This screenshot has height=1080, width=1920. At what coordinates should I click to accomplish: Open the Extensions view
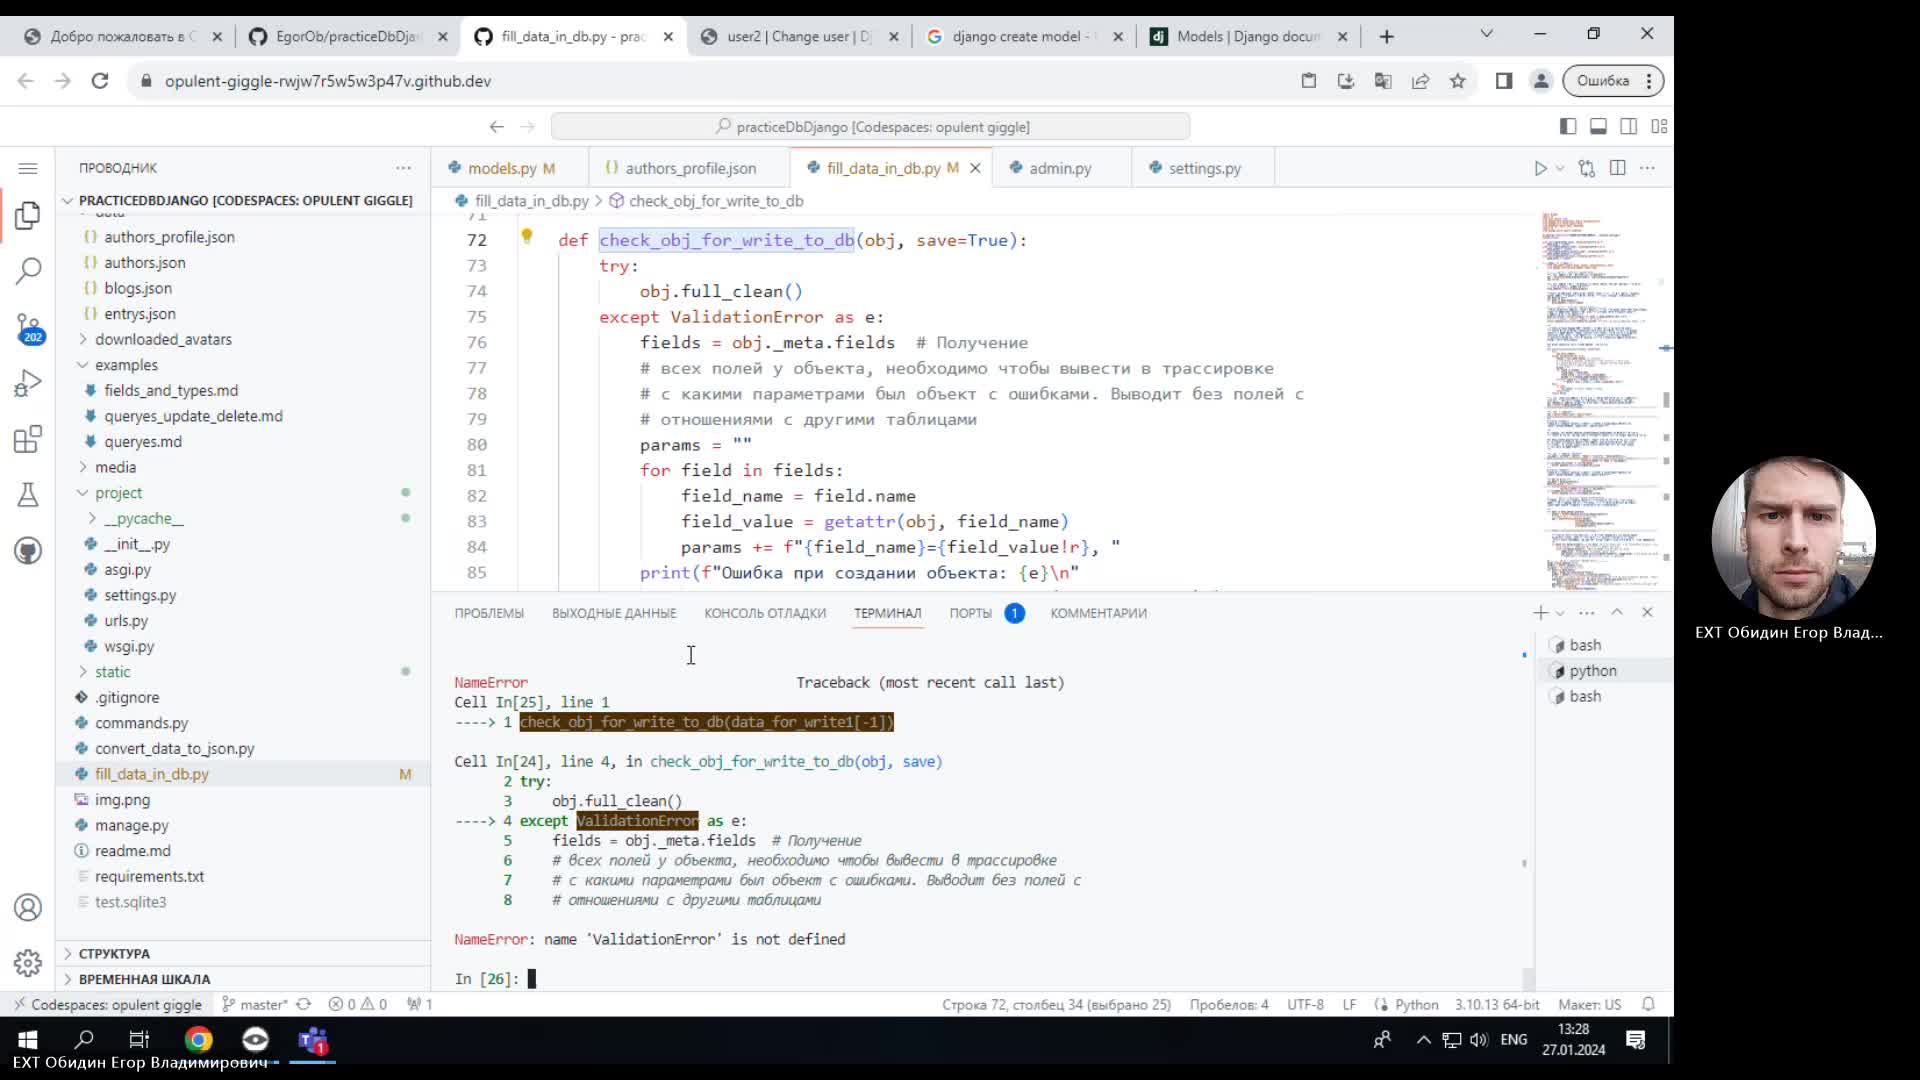click(x=28, y=439)
